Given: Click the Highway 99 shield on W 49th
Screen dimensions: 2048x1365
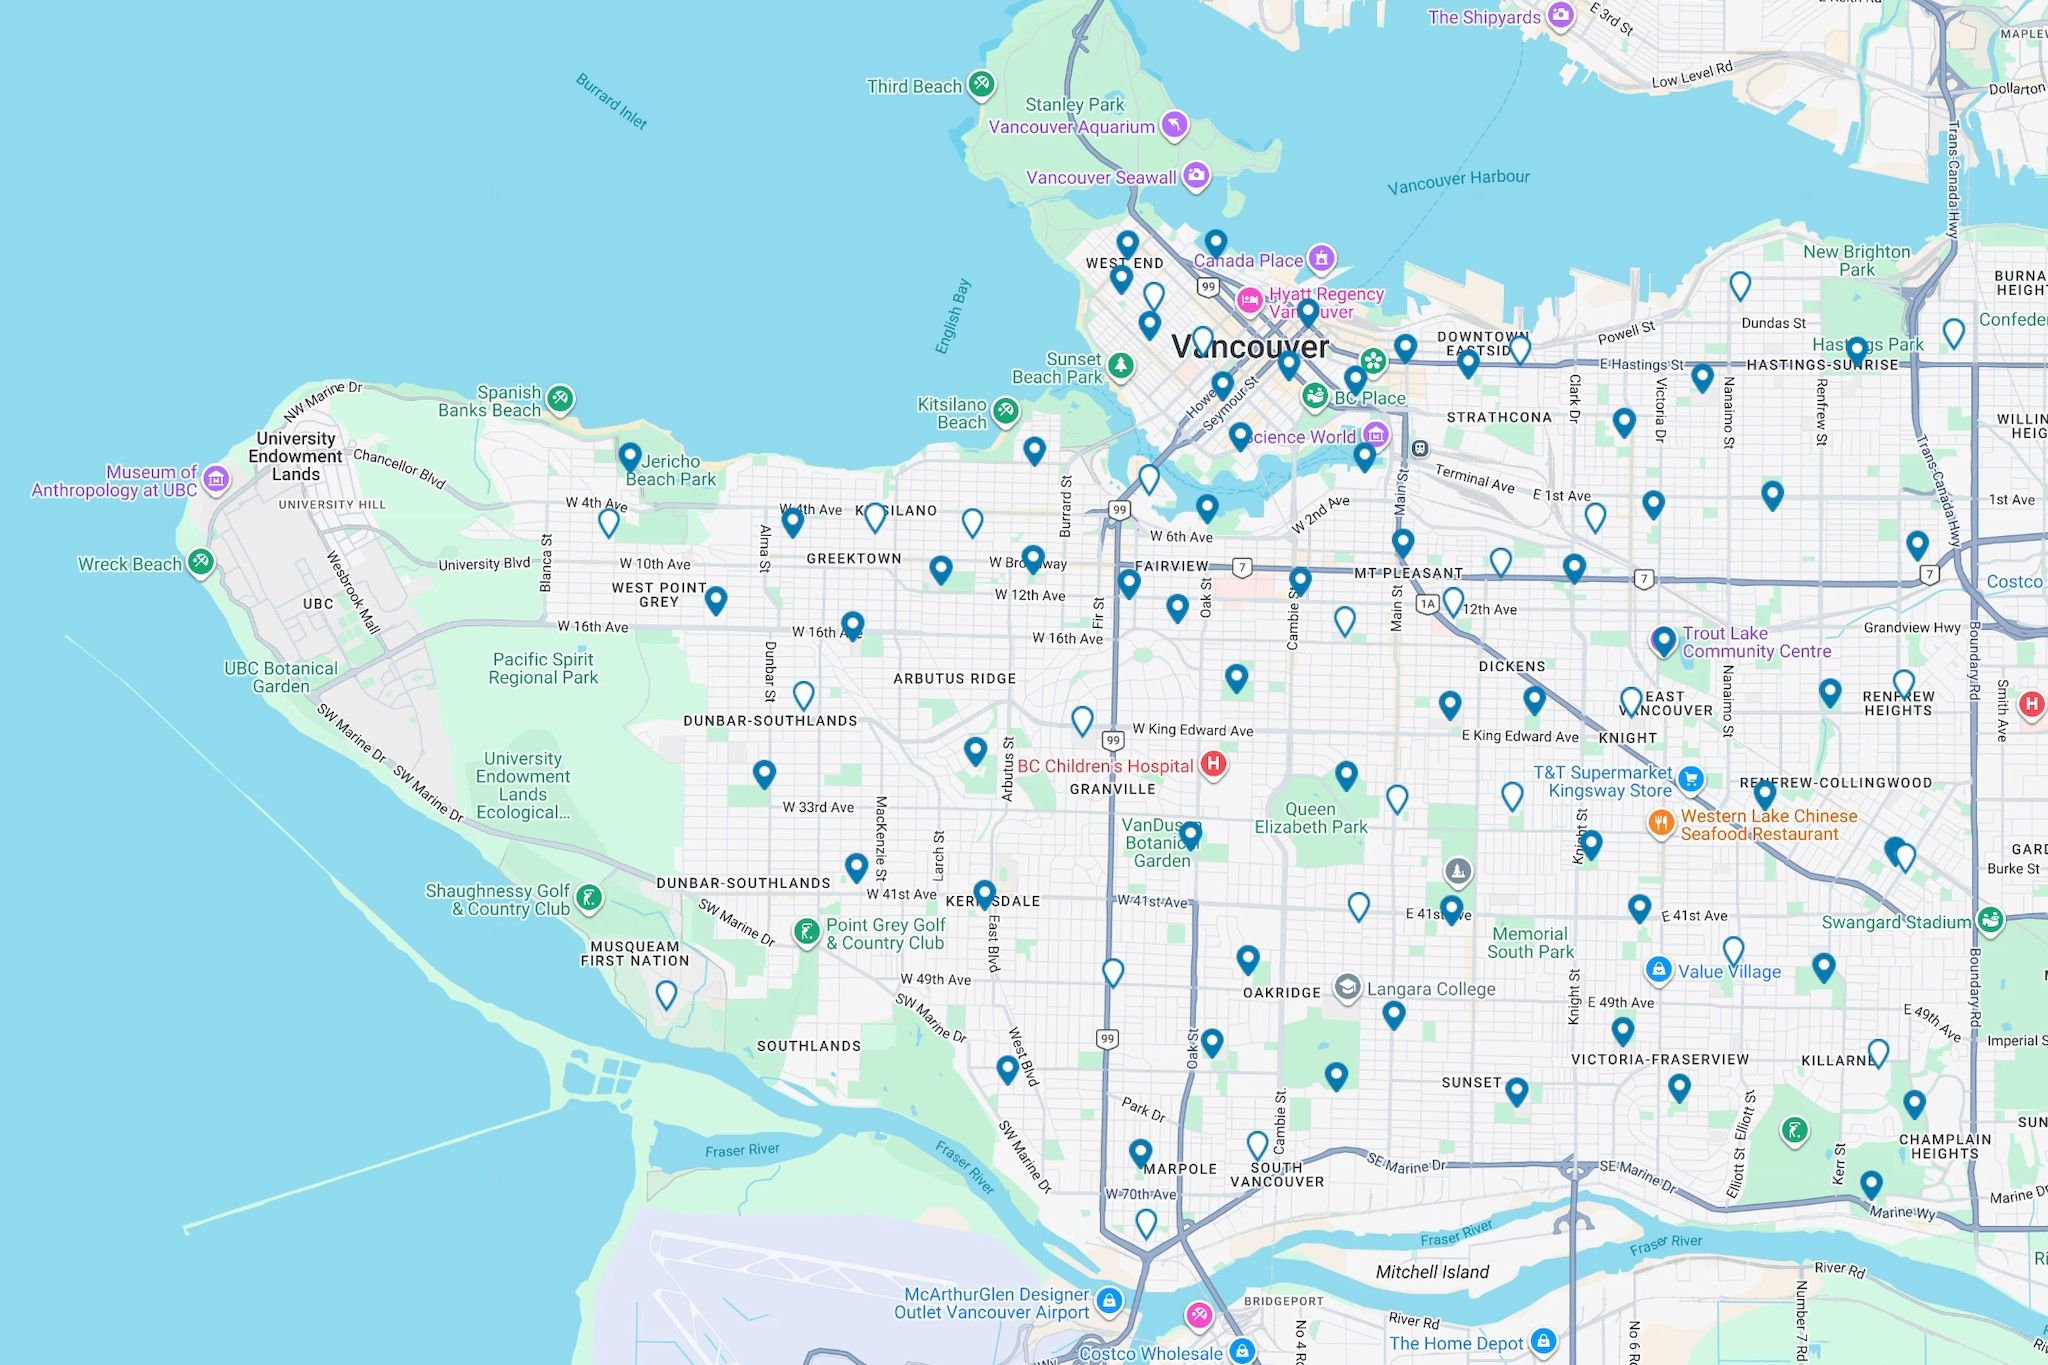Looking at the screenshot, I should pos(1107,1038).
